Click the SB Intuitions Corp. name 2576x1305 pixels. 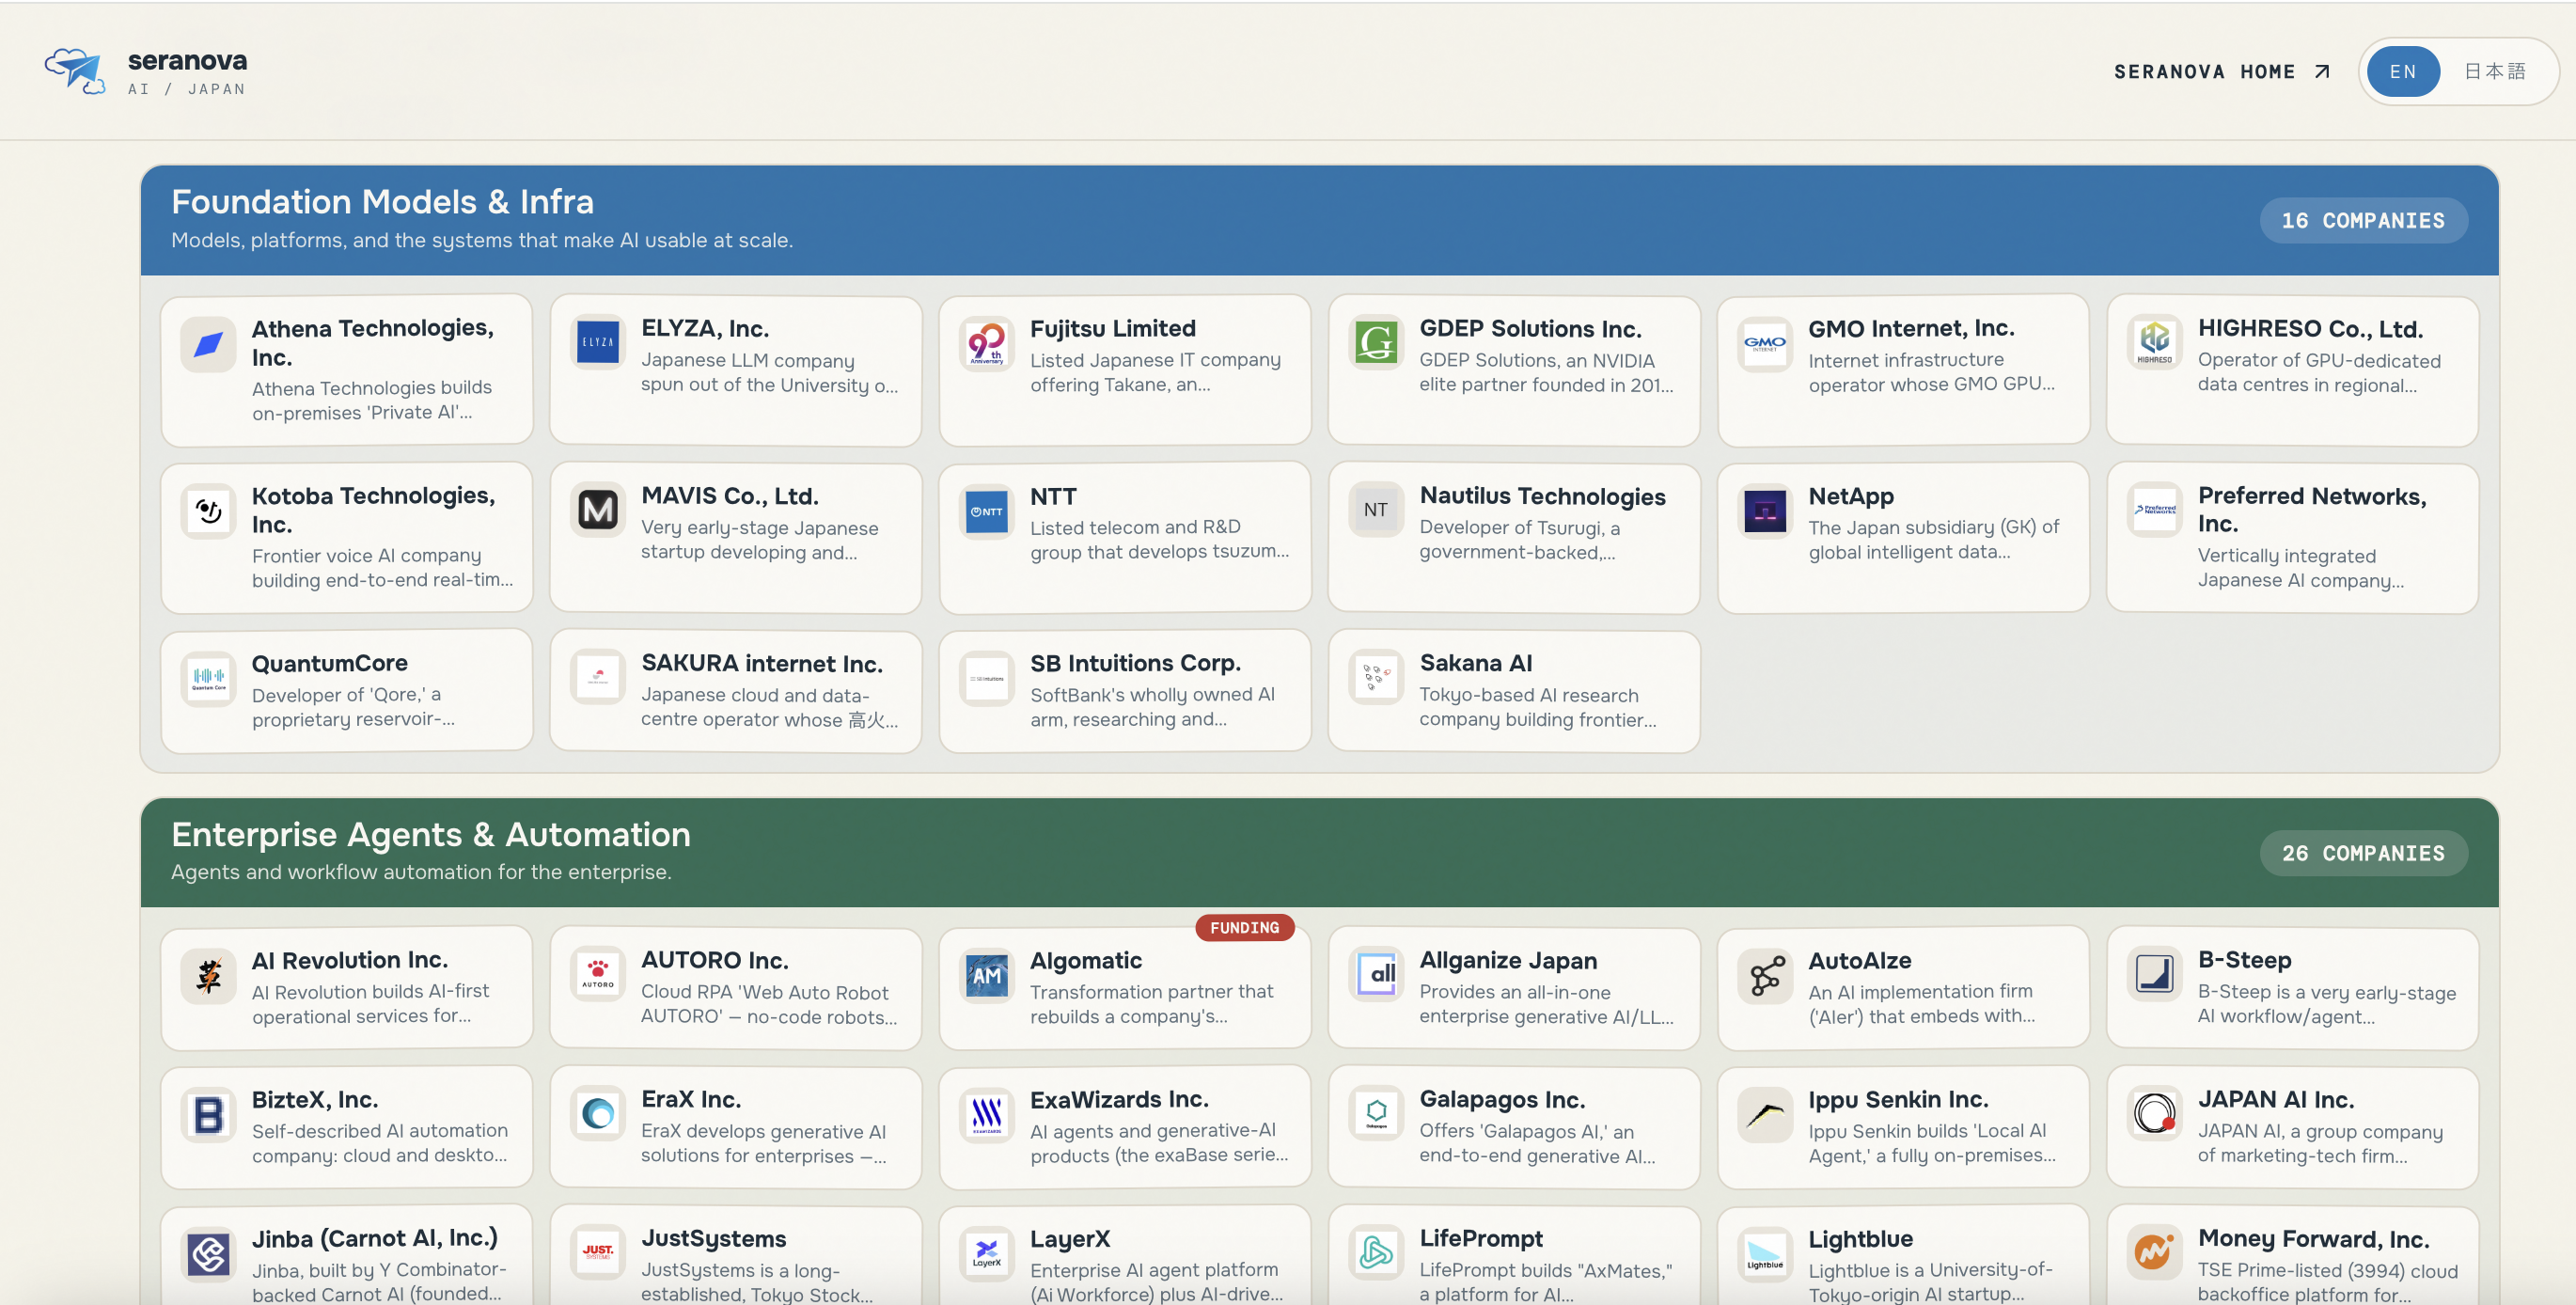tap(1136, 663)
